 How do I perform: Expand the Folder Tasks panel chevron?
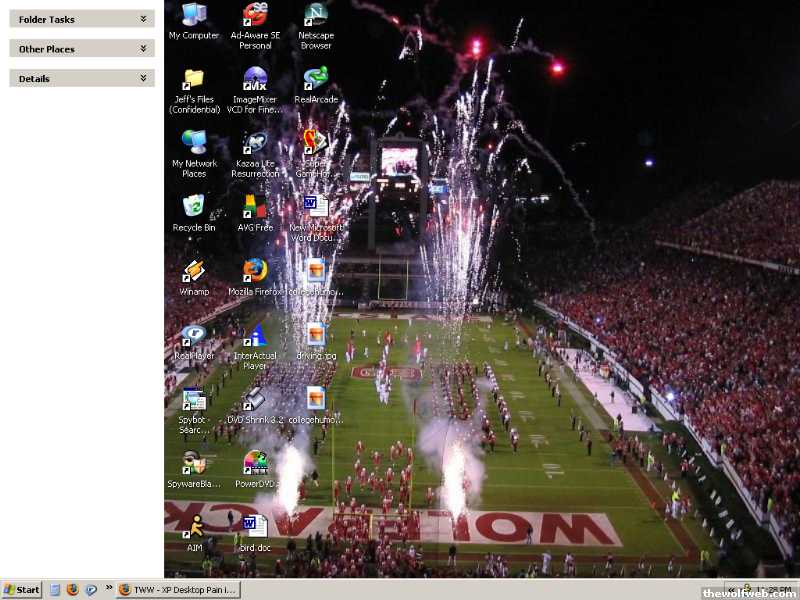144,19
